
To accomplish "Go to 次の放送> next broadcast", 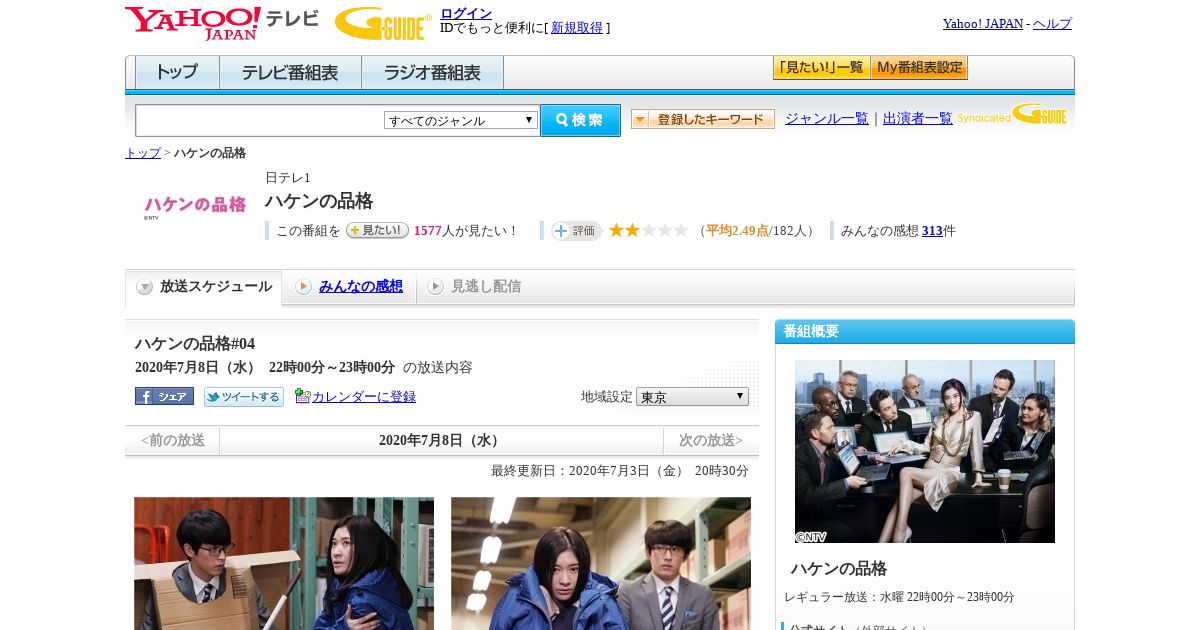I will [711, 440].
